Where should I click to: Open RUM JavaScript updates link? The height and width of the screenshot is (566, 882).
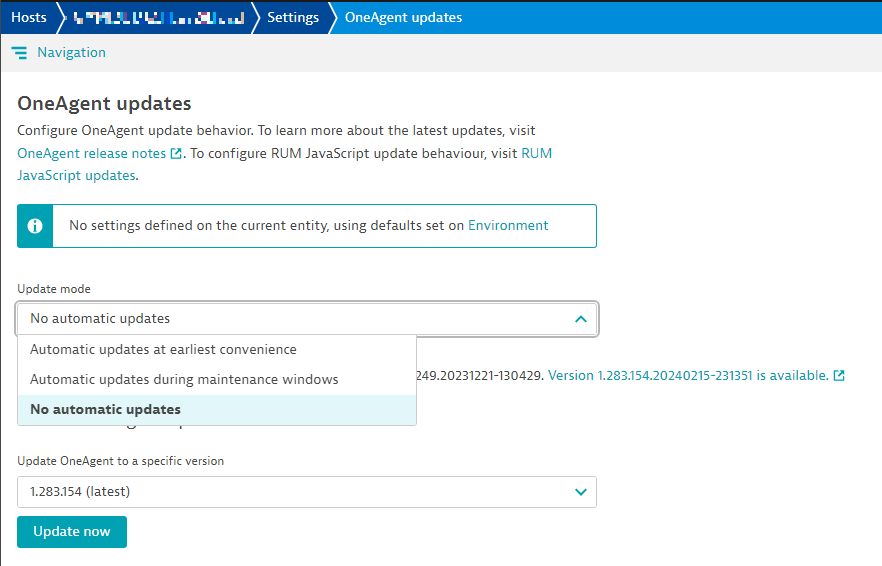tap(284, 164)
